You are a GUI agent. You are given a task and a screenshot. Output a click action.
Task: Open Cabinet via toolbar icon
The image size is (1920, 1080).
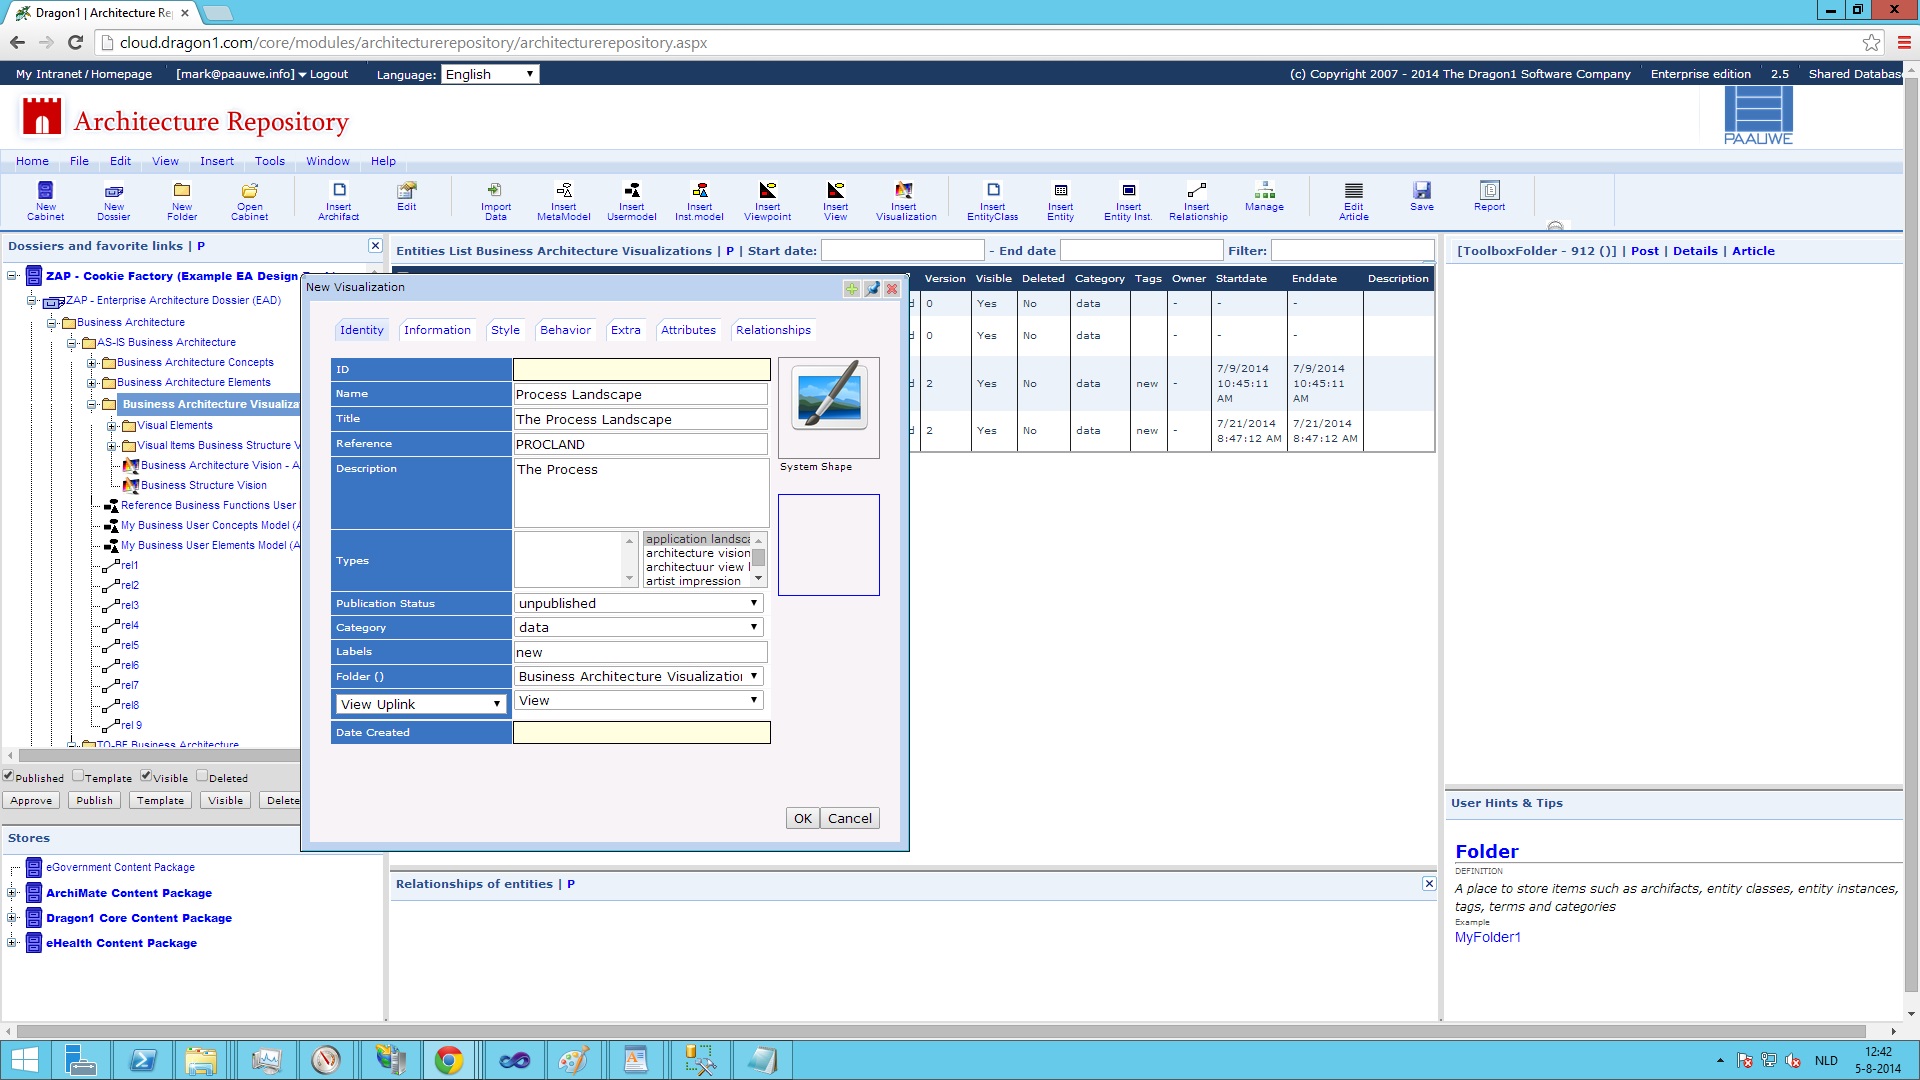coord(250,201)
